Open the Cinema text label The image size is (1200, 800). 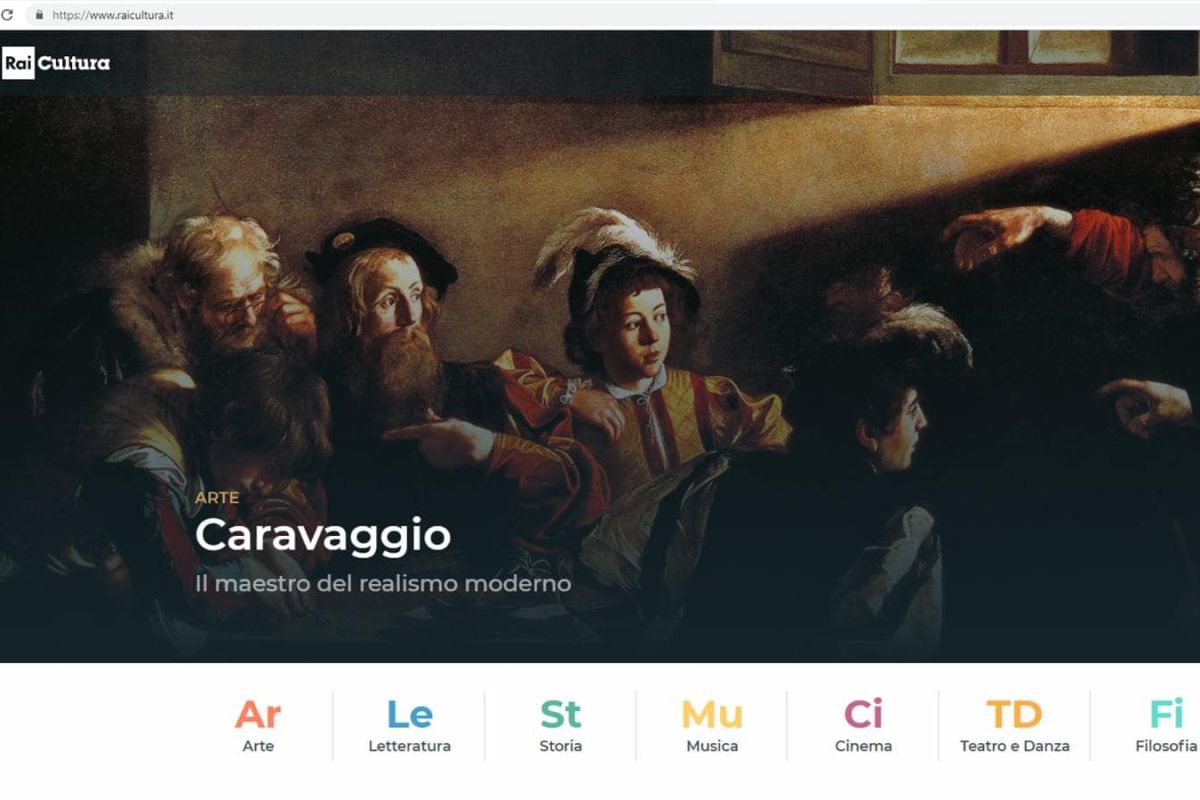pyautogui.click(x=863, y=746)
